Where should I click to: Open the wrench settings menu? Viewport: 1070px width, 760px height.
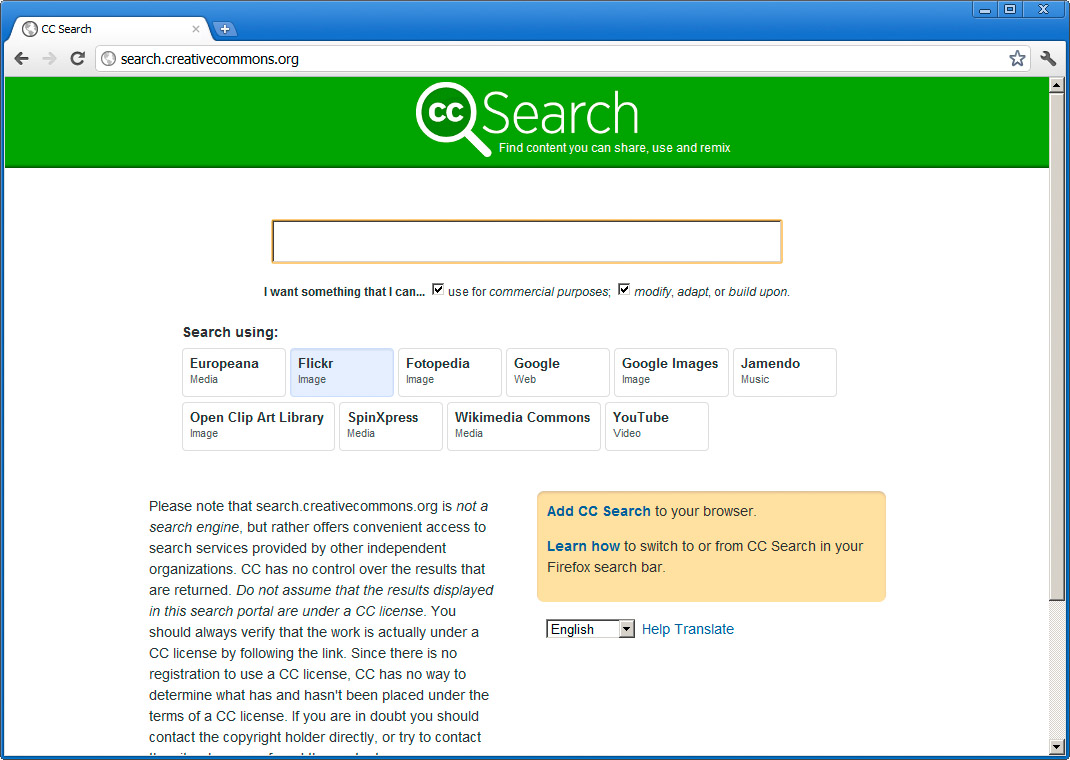[x=1048, y=59]
